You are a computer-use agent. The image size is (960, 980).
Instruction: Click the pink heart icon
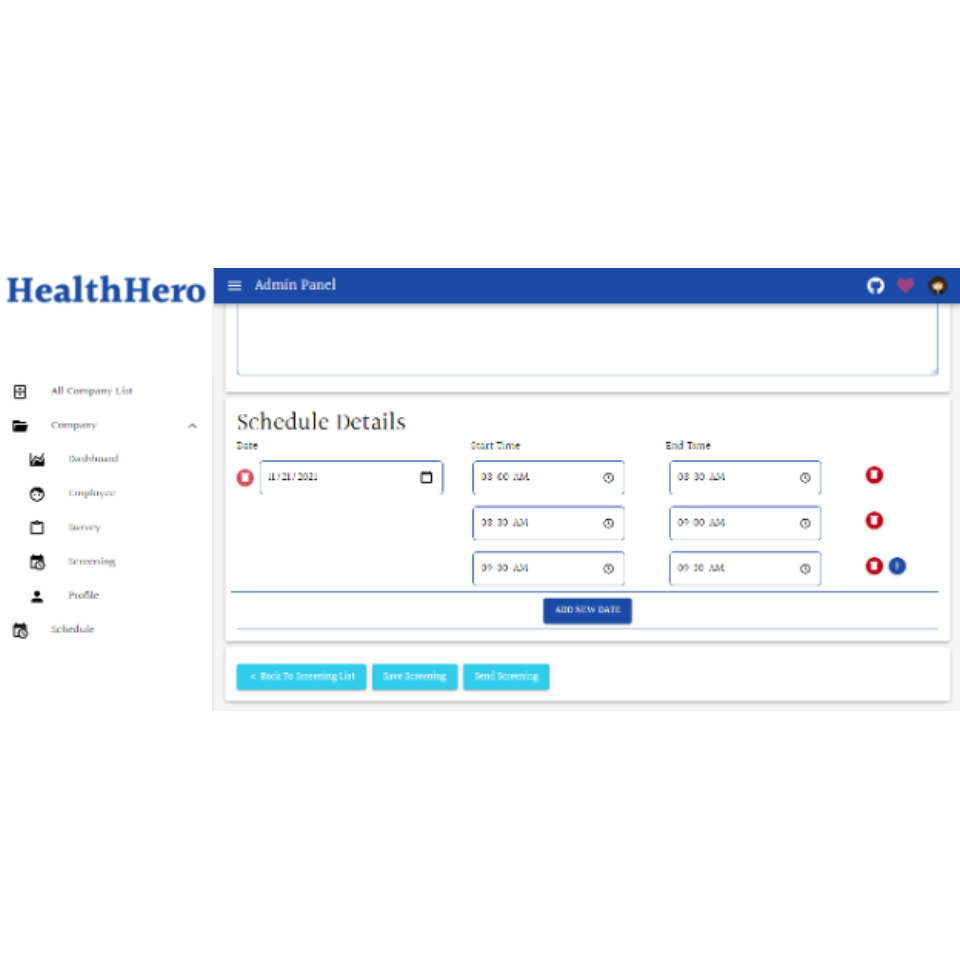click(905, 286)
